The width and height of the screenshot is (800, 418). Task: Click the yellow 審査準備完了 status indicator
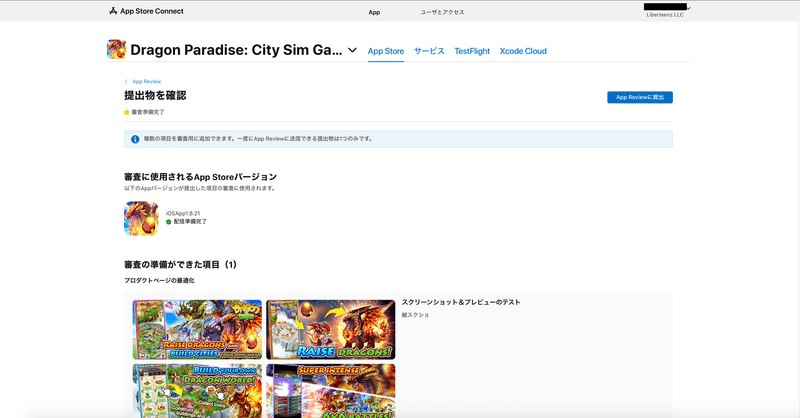pos(127,112)
